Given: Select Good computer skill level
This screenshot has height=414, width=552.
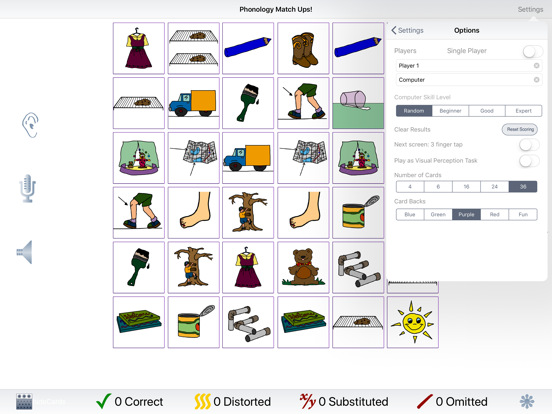Looking at the screenshot, I should pos(487,111).
